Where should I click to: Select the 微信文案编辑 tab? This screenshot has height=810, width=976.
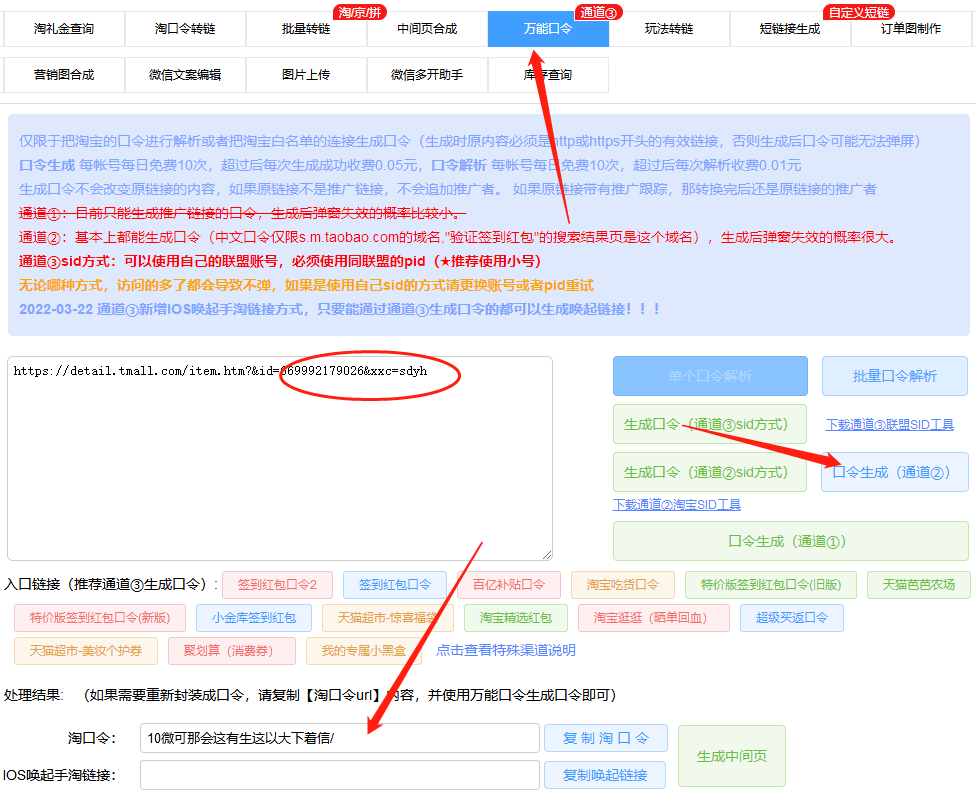[x=185, y=75]
